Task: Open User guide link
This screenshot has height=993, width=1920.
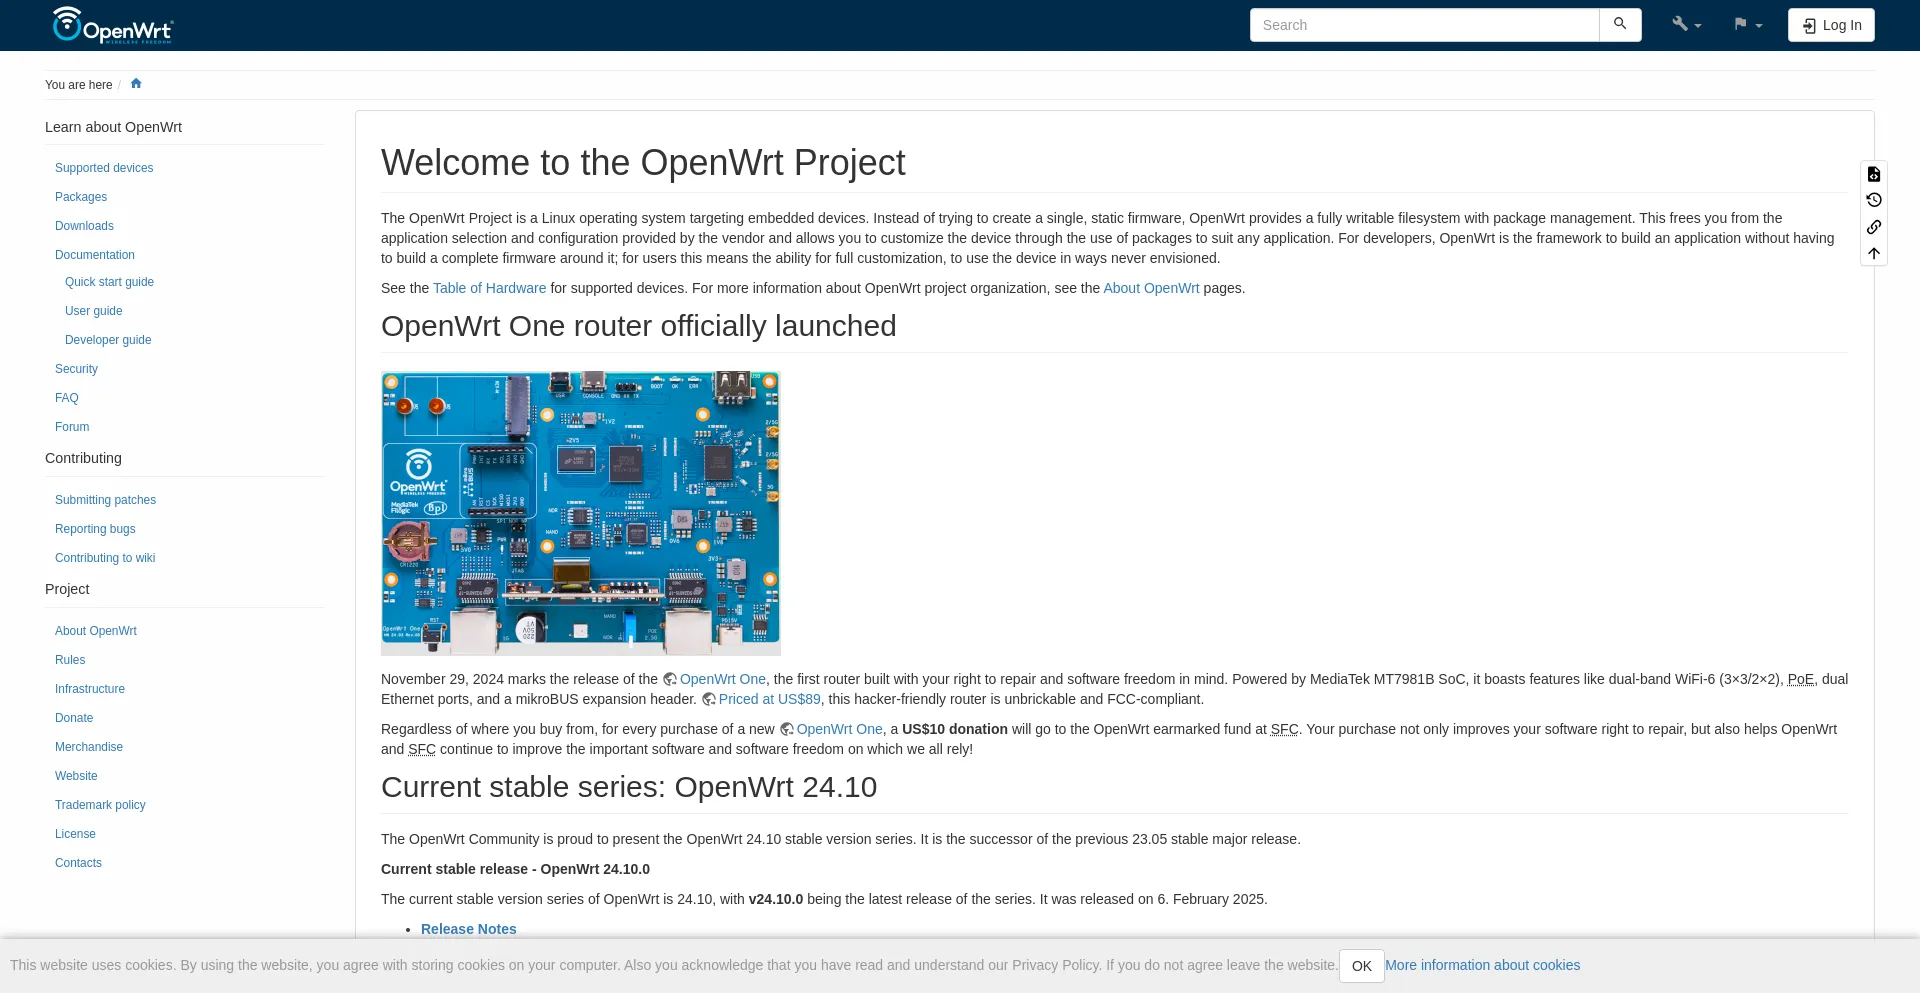Action: point(94,311)
